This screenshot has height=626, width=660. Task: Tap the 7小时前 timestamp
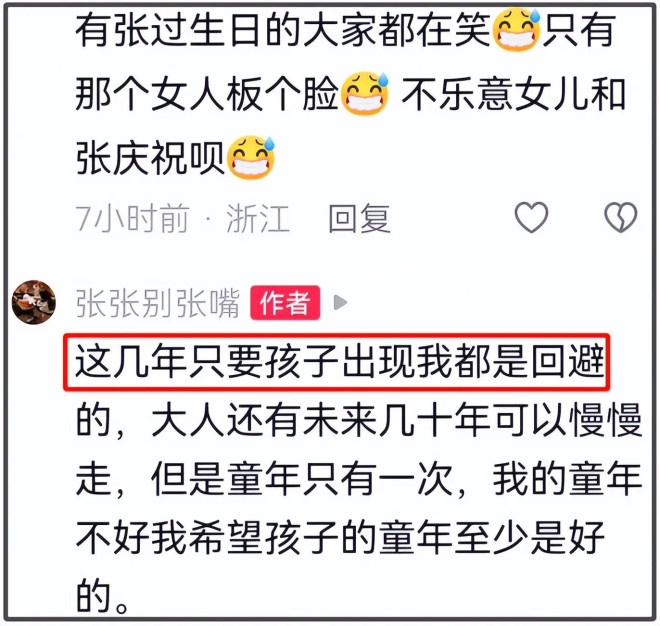133,218
